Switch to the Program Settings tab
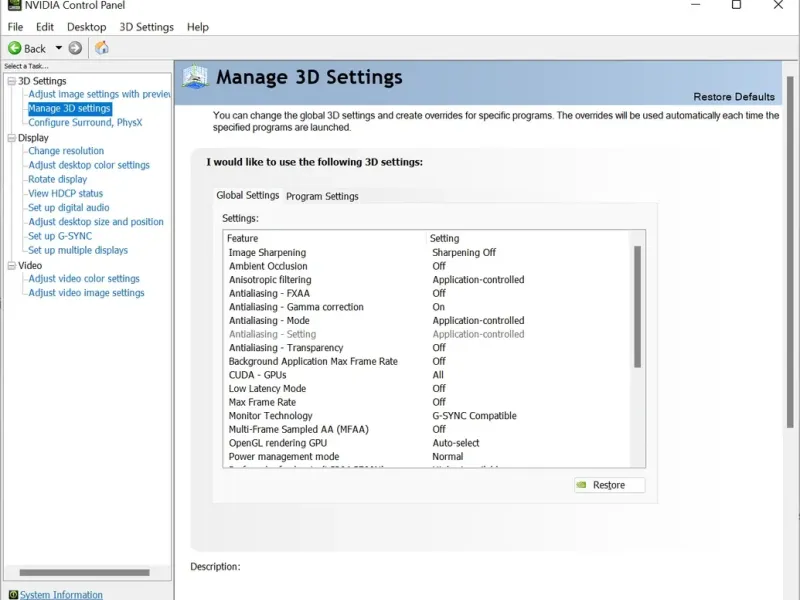This screenshot has width=800, height=600. [x=322, y=196]
